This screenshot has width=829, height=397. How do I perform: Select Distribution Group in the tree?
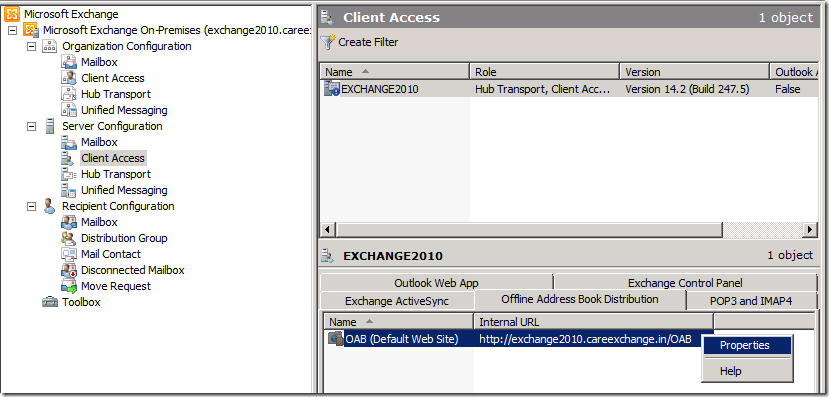pos(124,238)
